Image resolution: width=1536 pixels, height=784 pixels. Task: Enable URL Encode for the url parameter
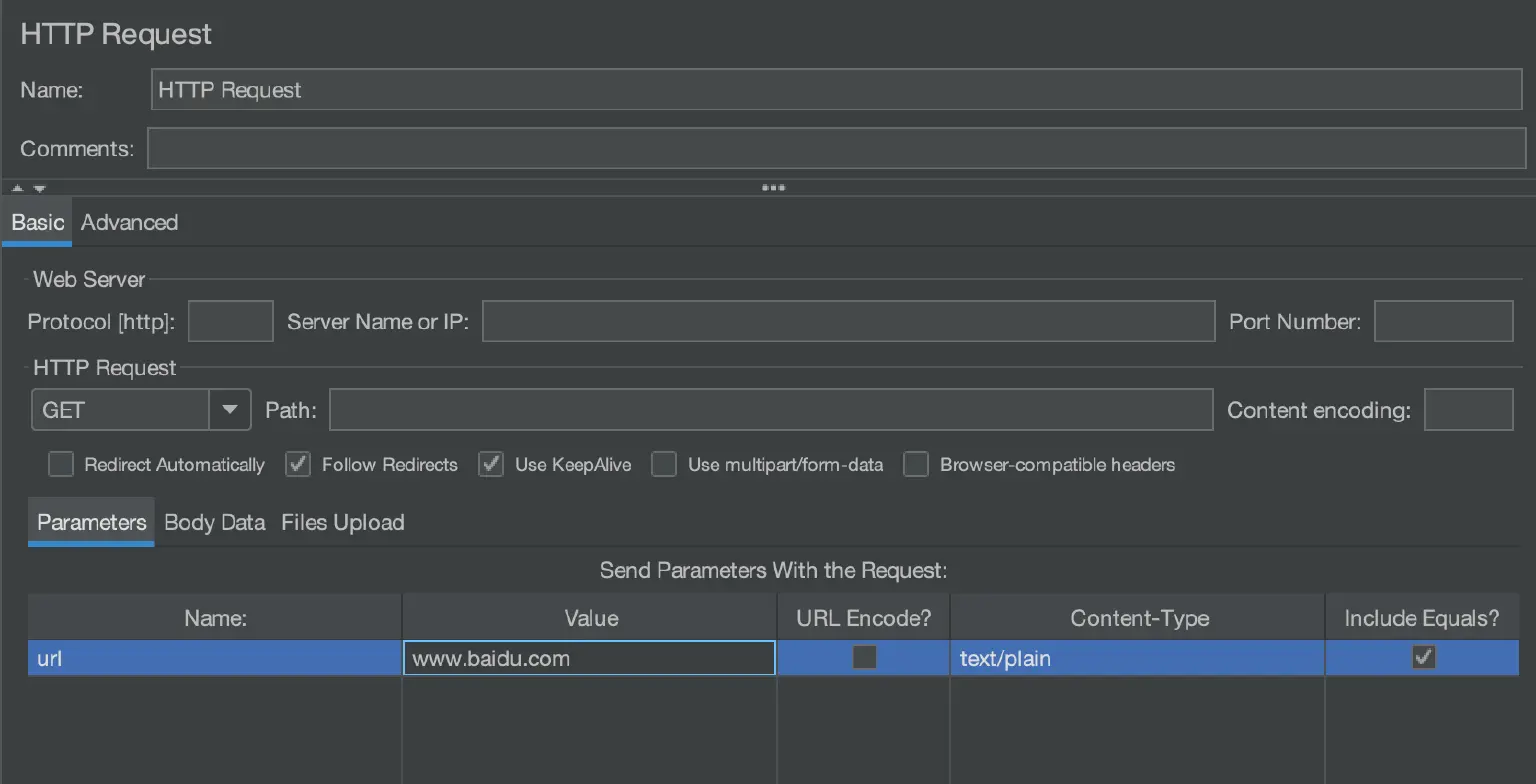(862, 657)
